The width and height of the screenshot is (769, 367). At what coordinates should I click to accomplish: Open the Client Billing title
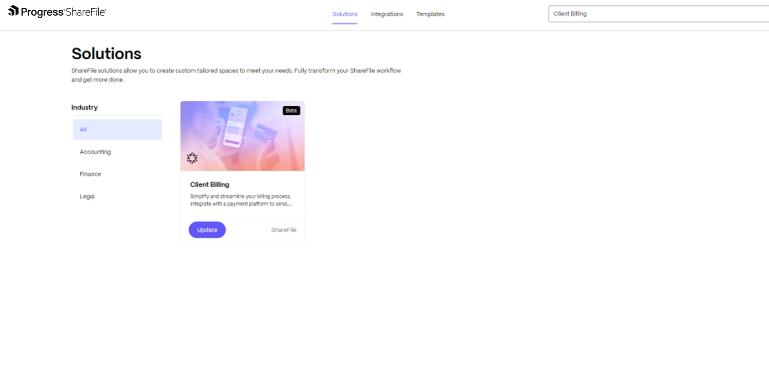[209, 184]
